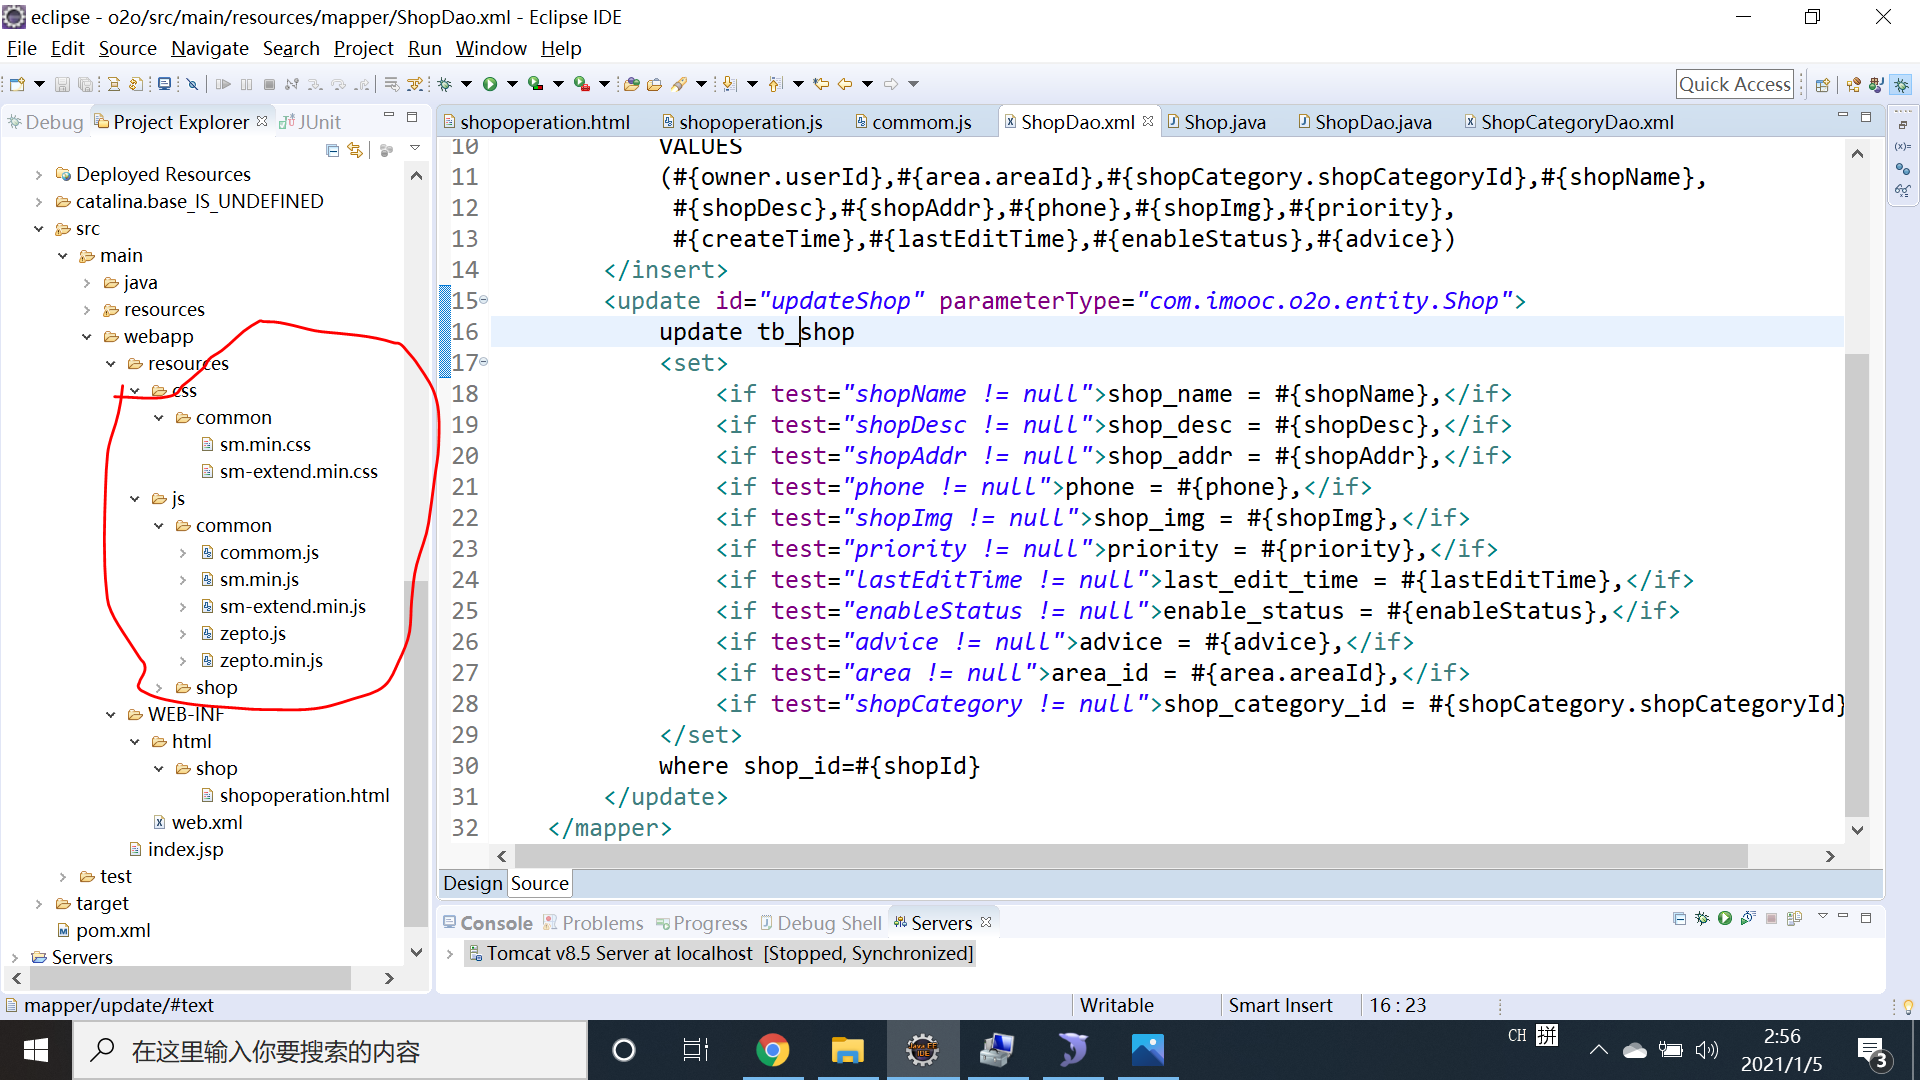
Task: Switch to the ShopDao.java editor tab
Action: (x=1372, y=122)
